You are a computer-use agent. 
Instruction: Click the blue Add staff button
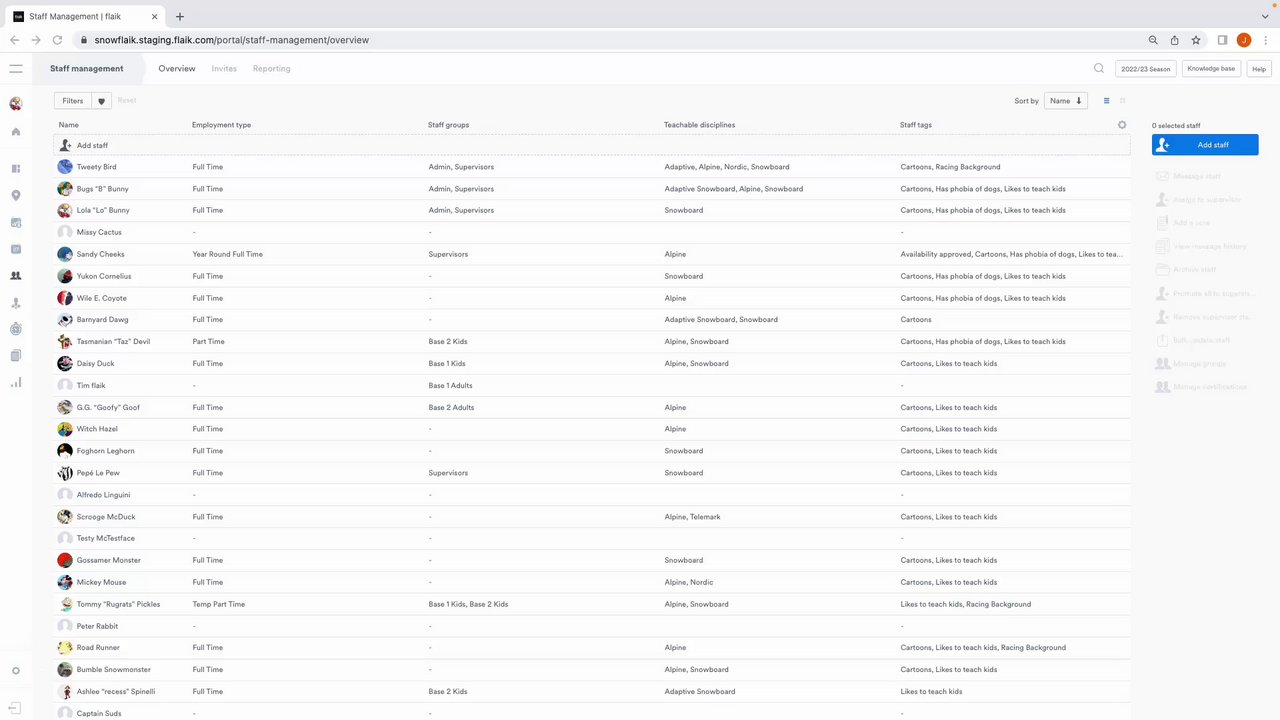tap(1205, 145)
